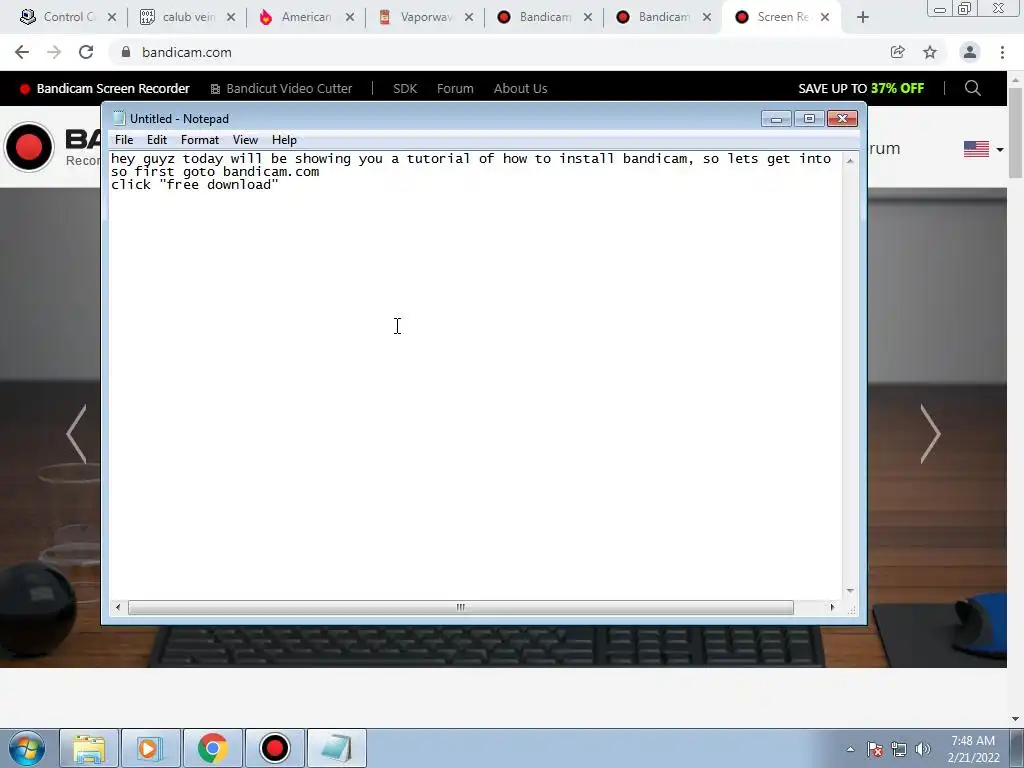The height and width of the screenshot is (768, 1024).
Task: Open the Notepad View menu
Action: point(246,140)
